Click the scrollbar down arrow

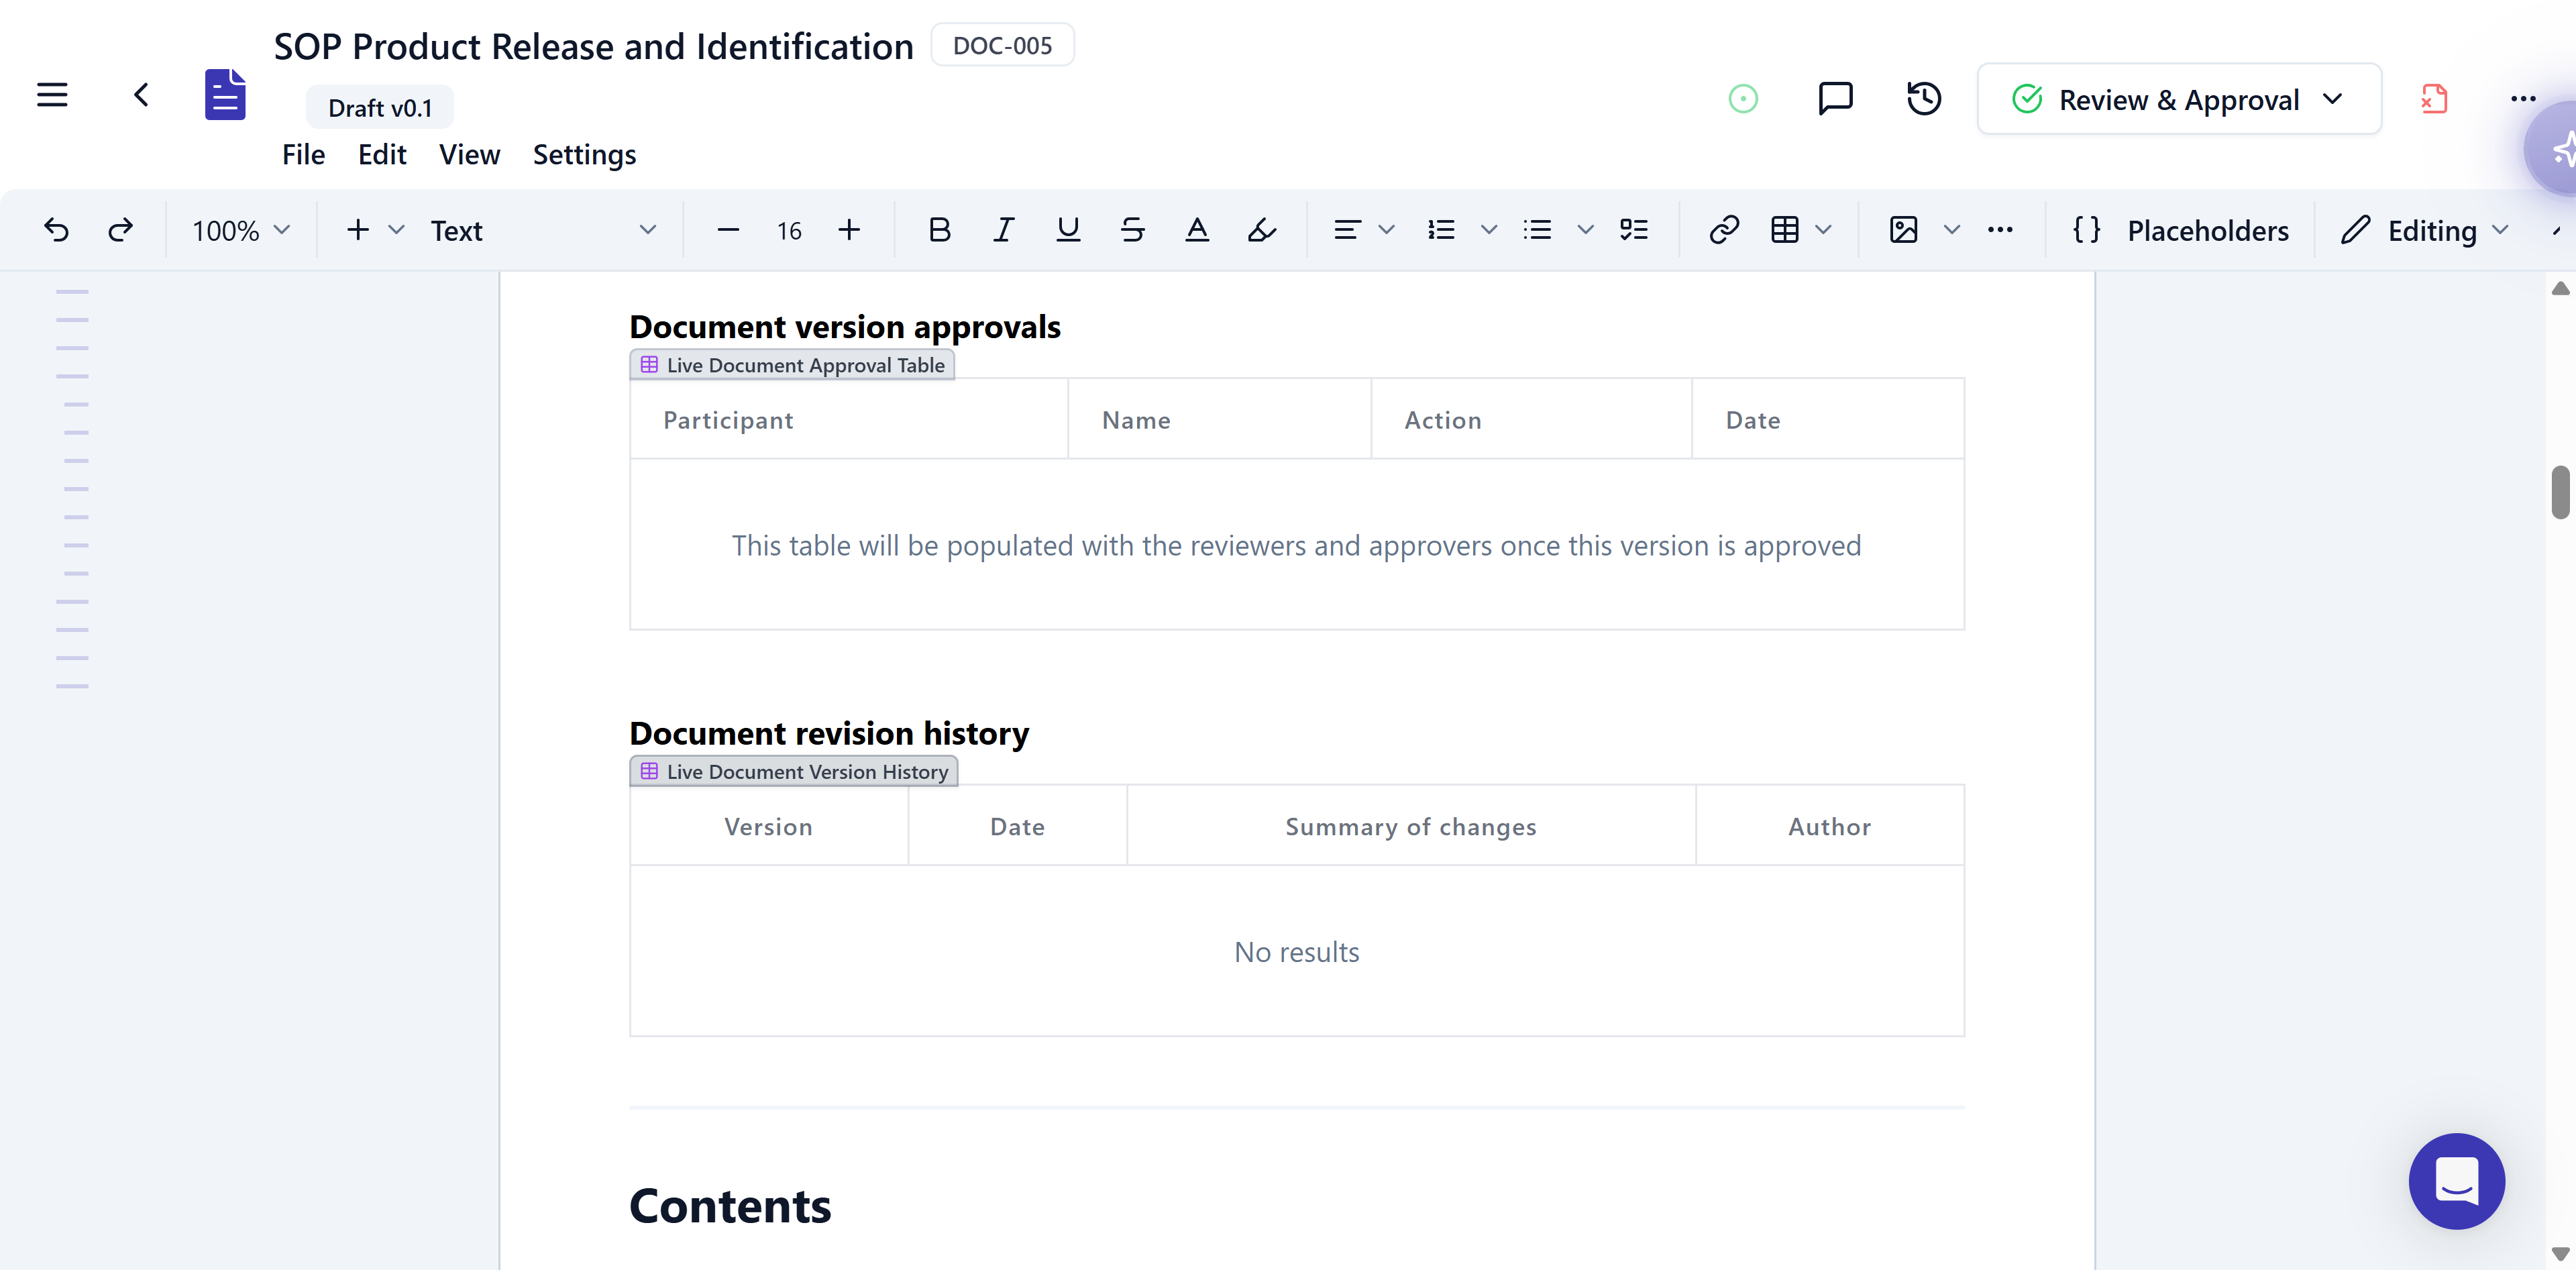(x=2560, y=1253)
